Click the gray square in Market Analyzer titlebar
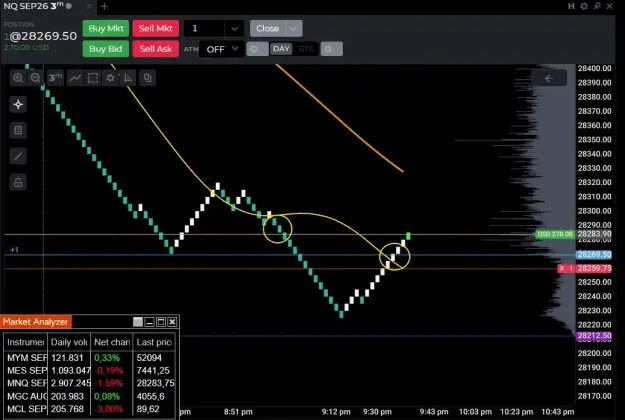Screen dimensions: 625x420 [138, 322]
